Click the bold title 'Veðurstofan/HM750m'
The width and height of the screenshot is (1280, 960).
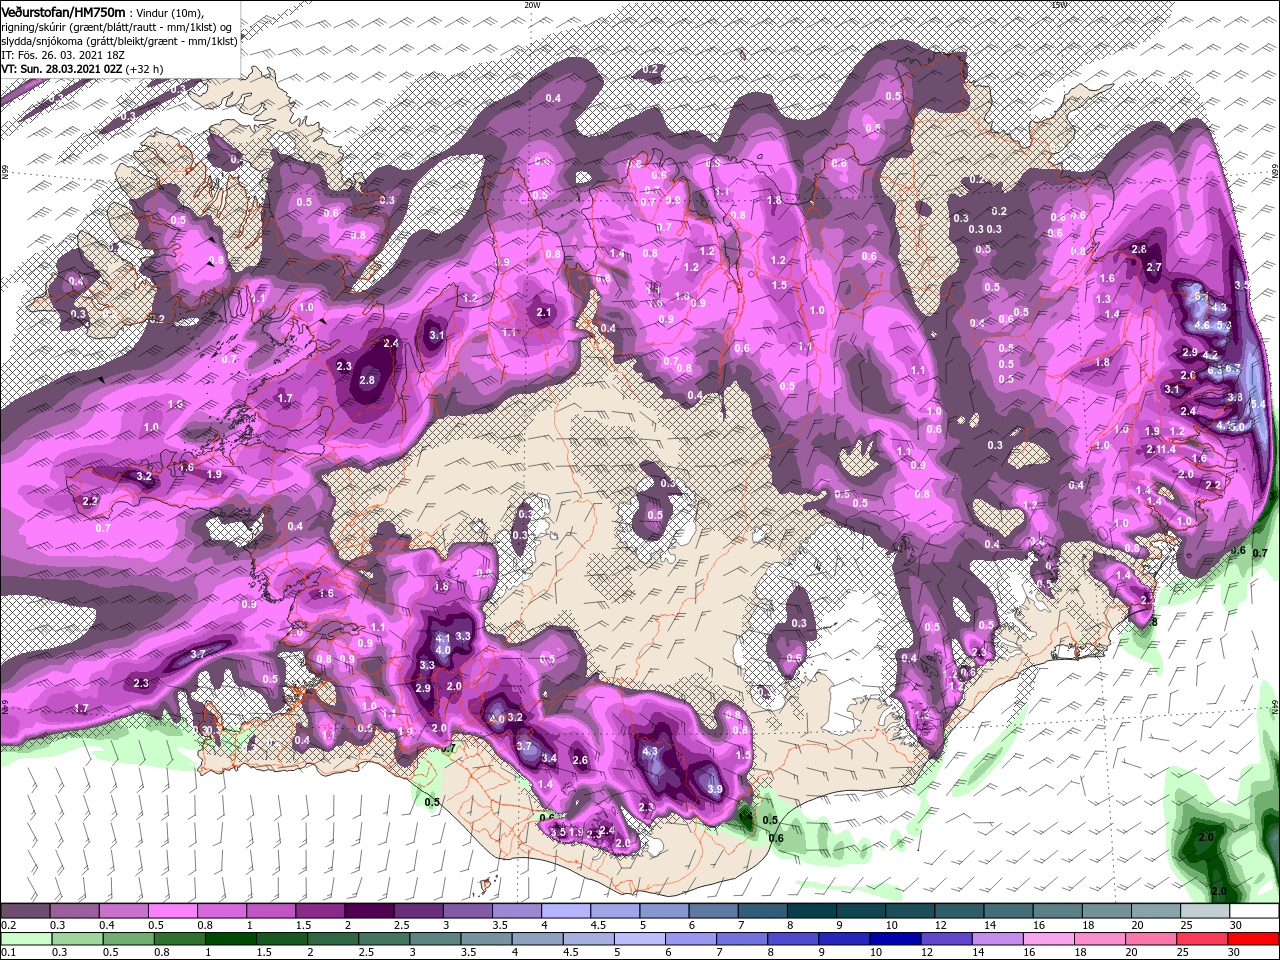coord(63,12)
